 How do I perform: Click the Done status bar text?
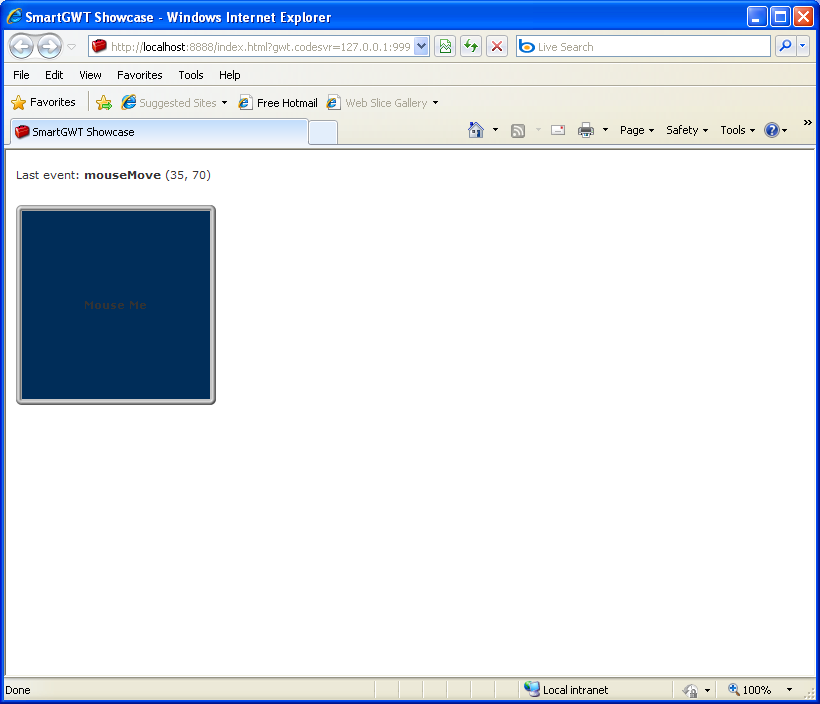17,690
